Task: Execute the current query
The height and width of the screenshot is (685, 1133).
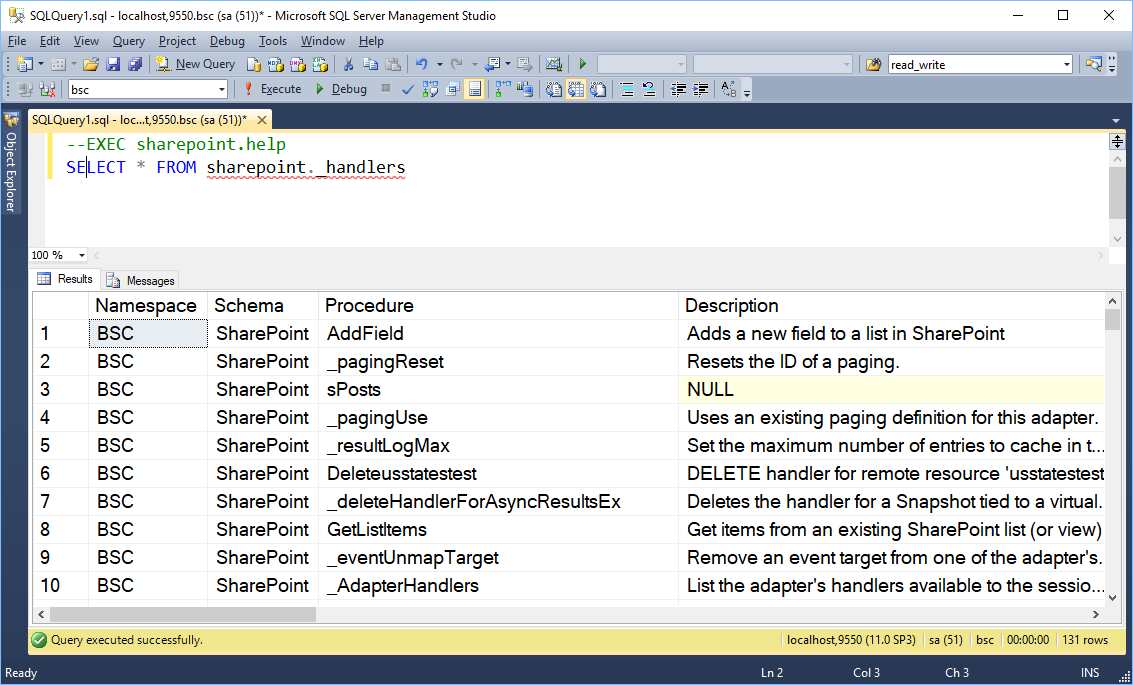Action: 272,89
